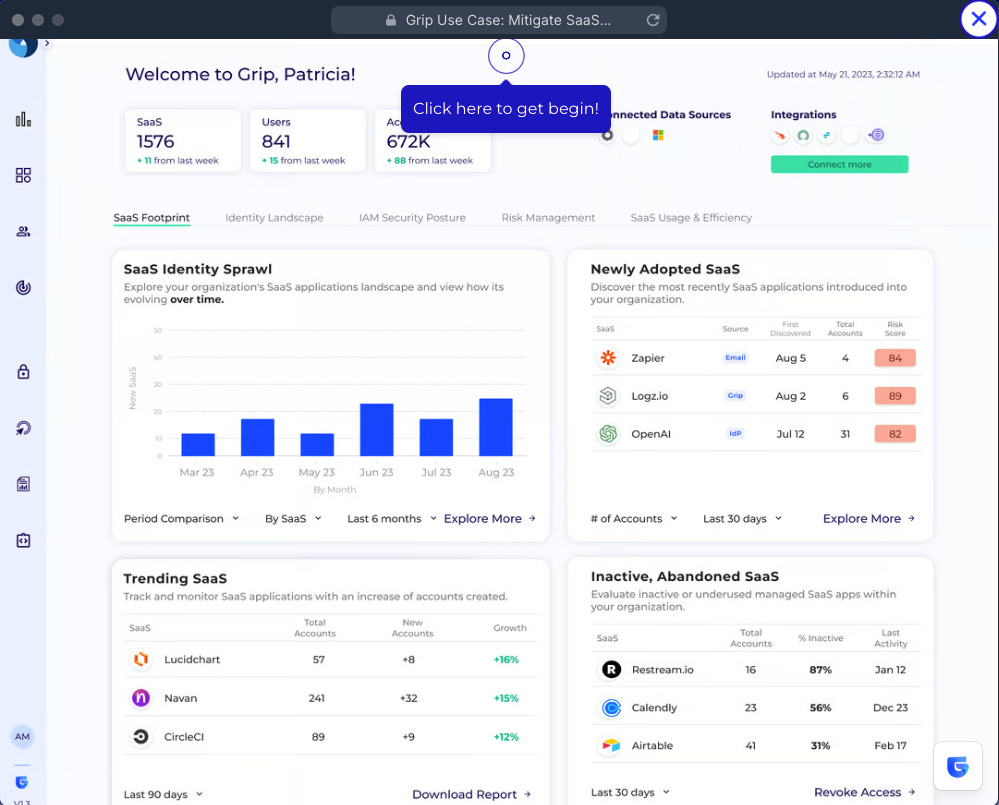Click the Aug 23 bar in chart
This screenshot has width=999, height=805.
[496, 427]
